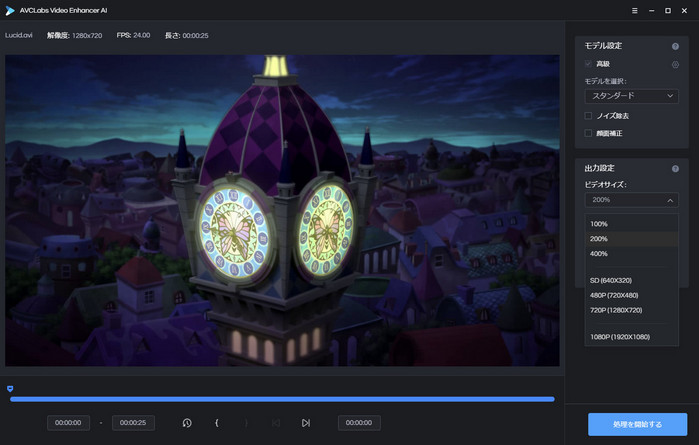Click the current position time field
Screen dimensions: 699x445
(359, 423)
